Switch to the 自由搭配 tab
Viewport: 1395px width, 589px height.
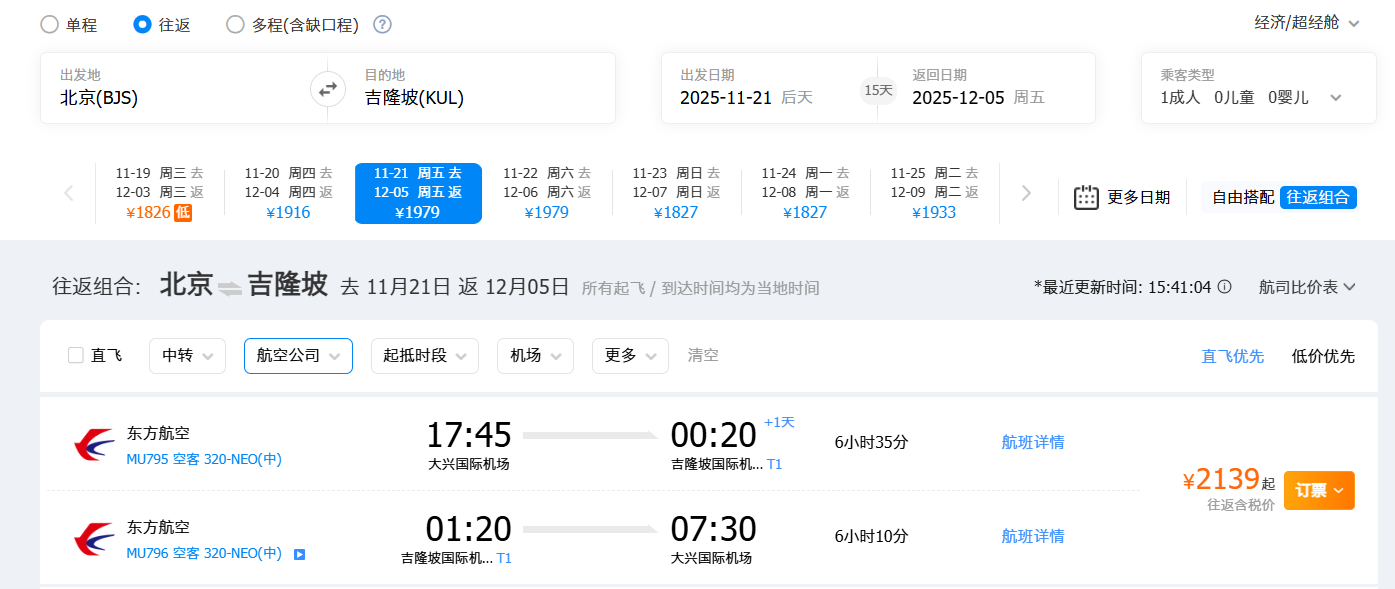click(1242, 197)
